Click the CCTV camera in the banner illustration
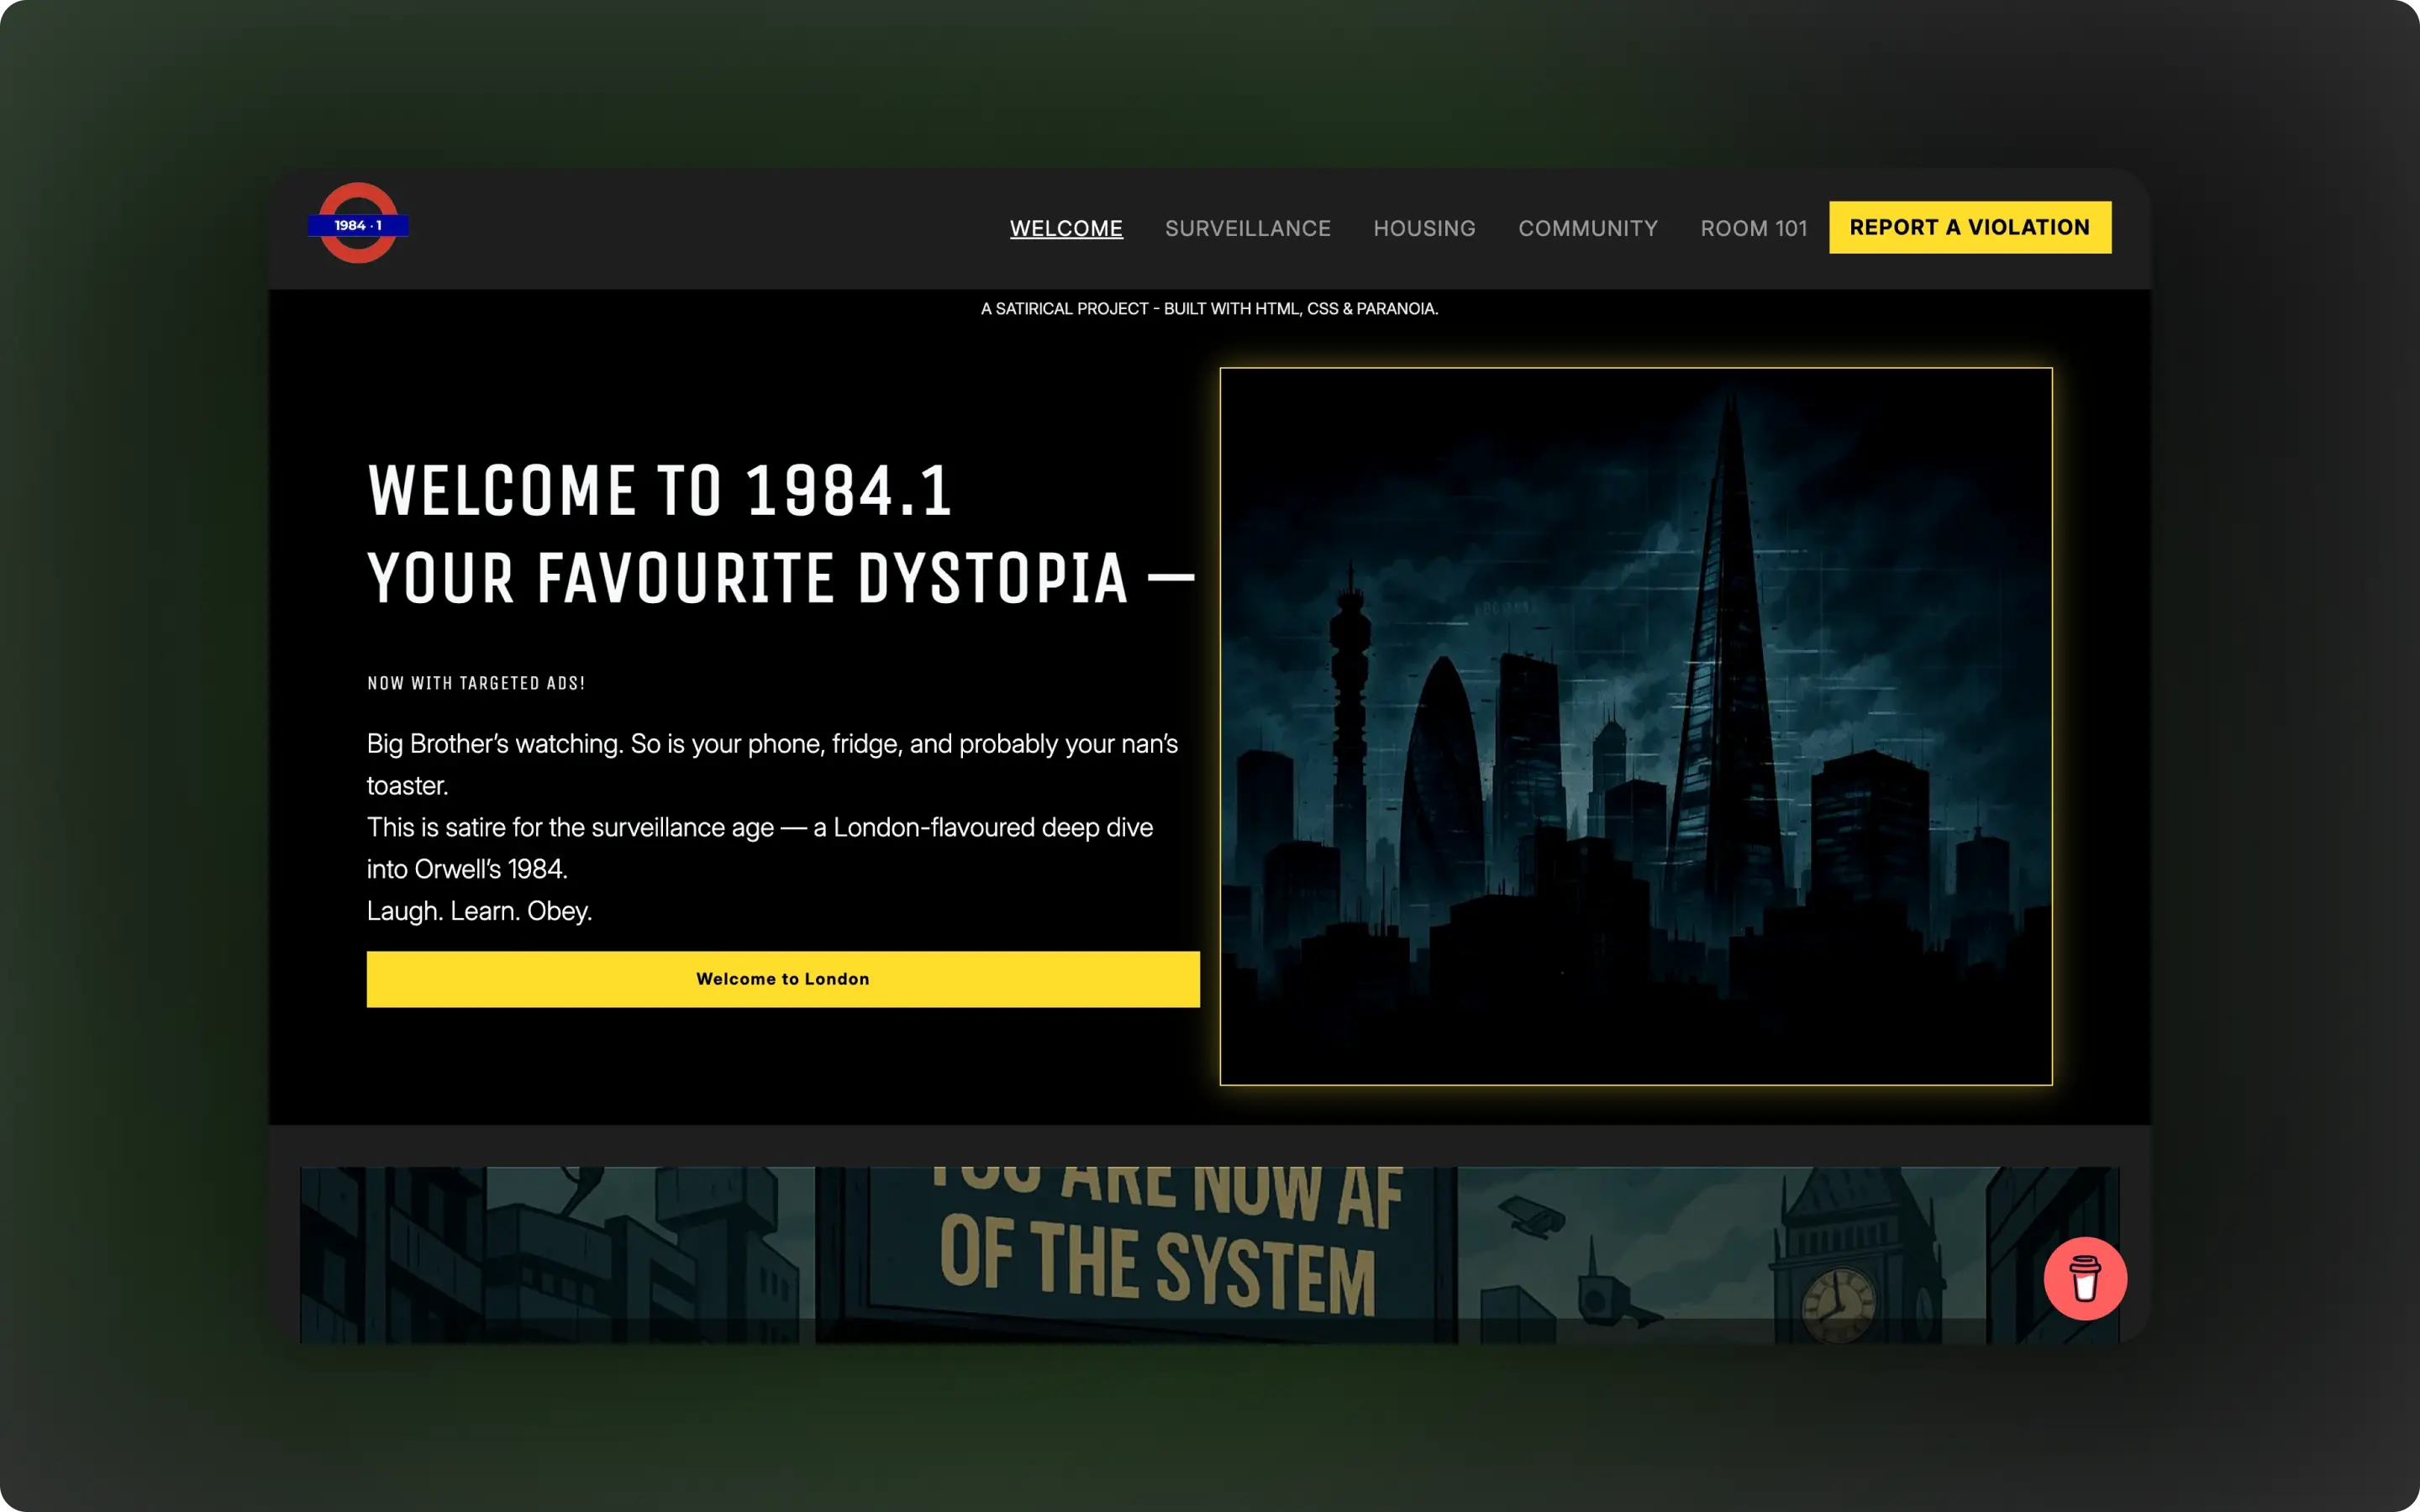Screen dimensions: 2420x1512 (1532, 1218)
